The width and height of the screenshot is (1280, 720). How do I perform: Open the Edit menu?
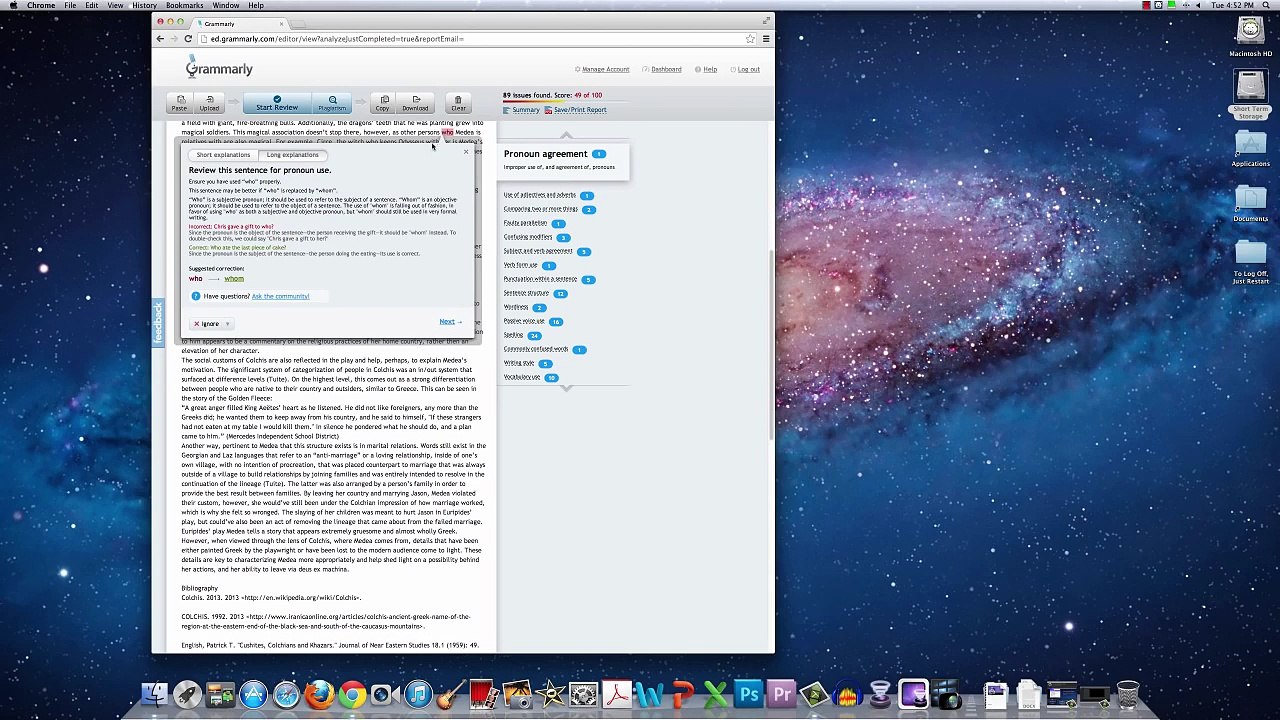92,6
